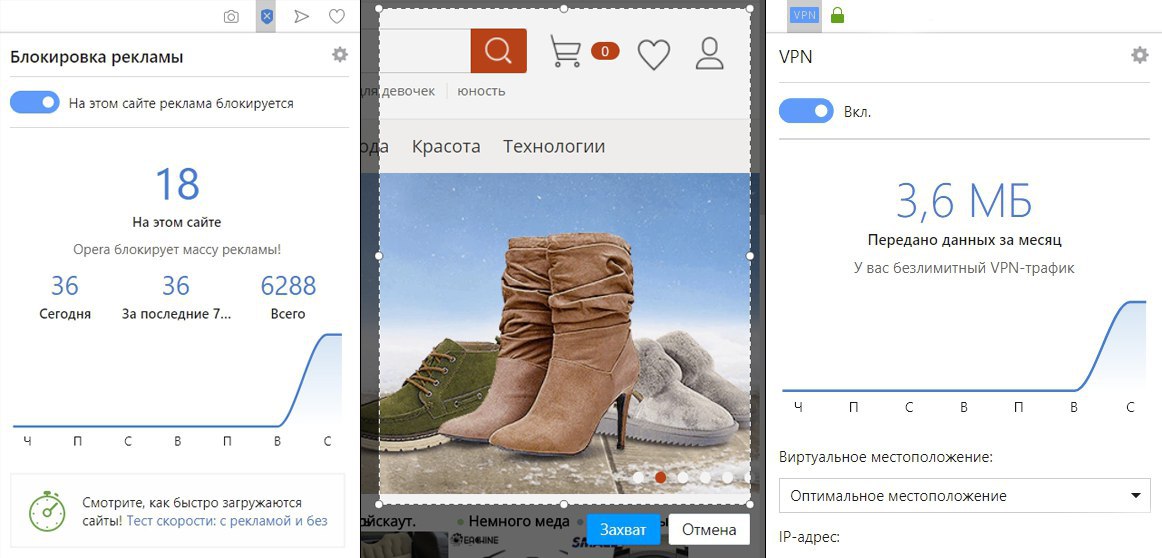Open ad blocking settings gear

point(339,55)
